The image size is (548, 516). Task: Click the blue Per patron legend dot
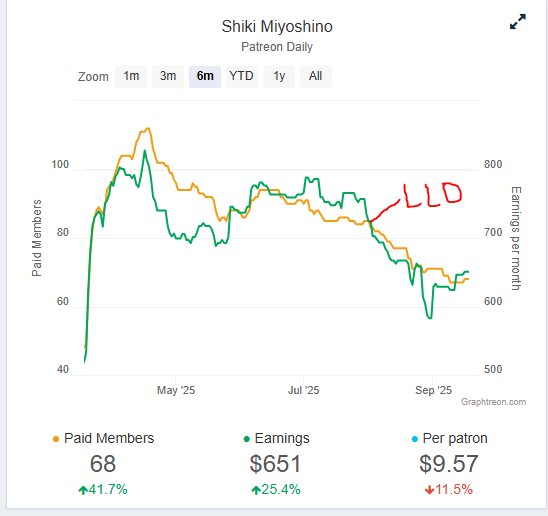(415, 439)
